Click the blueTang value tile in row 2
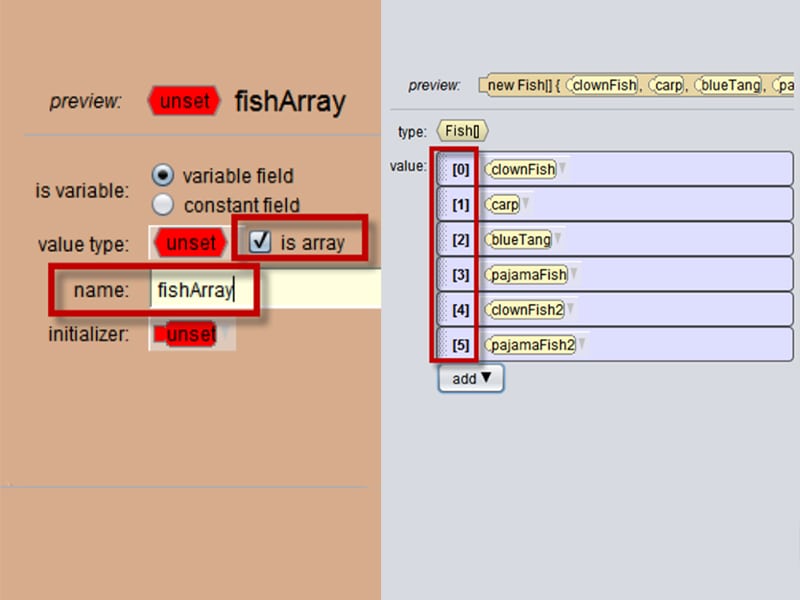This screenshot has width=800, height=600. point(518,239)
